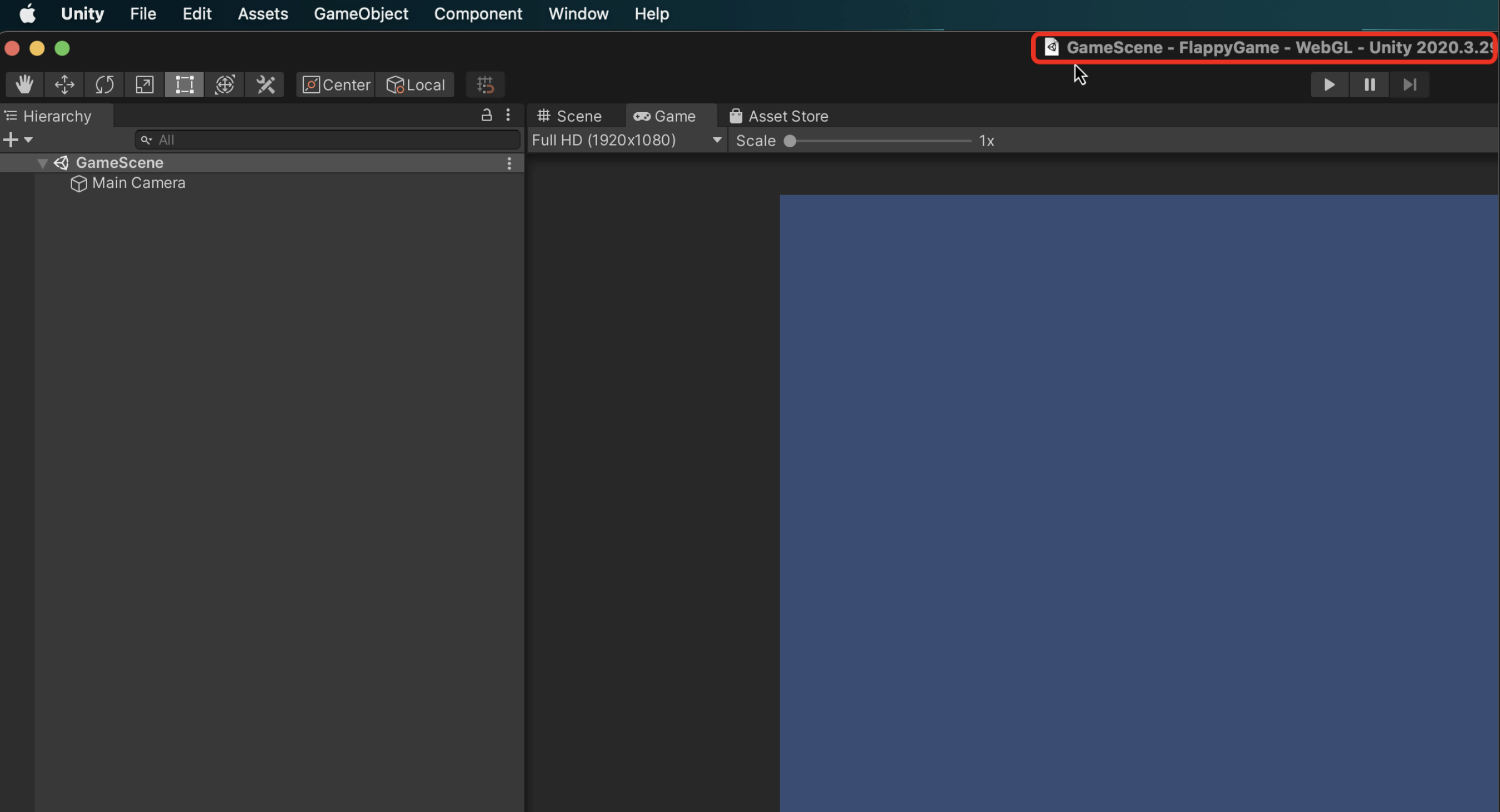This screenshot has height=812, width=1500.
Task: Open the Help menu
Action: point(652,14)
